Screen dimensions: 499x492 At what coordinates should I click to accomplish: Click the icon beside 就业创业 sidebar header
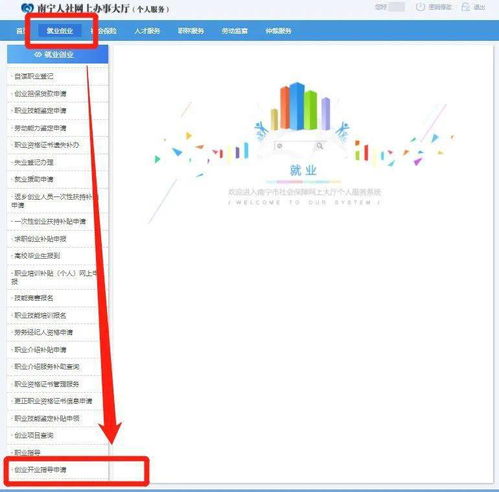click(38, 54)
